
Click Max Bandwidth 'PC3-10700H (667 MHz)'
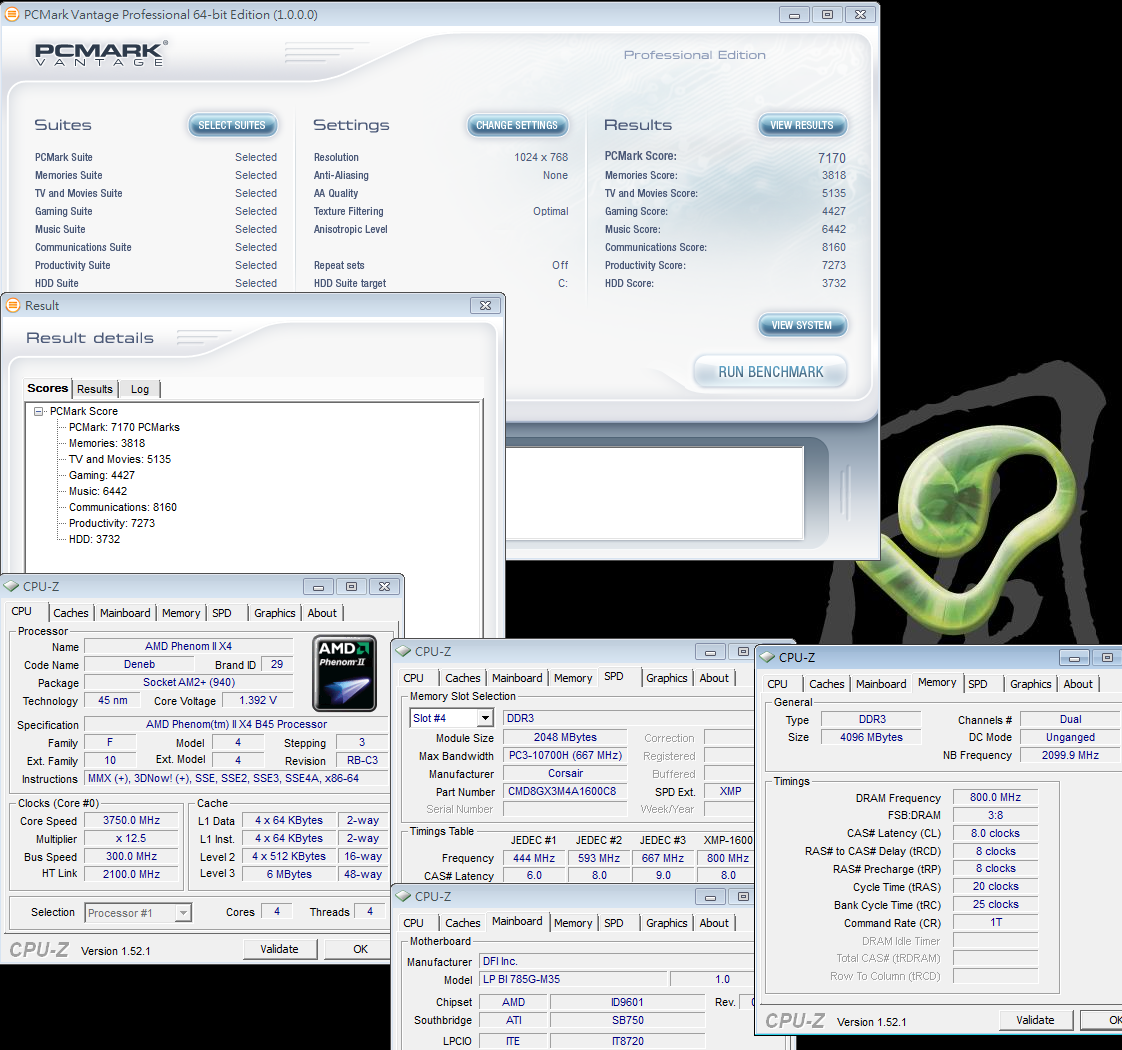click(x=565, y=755)
